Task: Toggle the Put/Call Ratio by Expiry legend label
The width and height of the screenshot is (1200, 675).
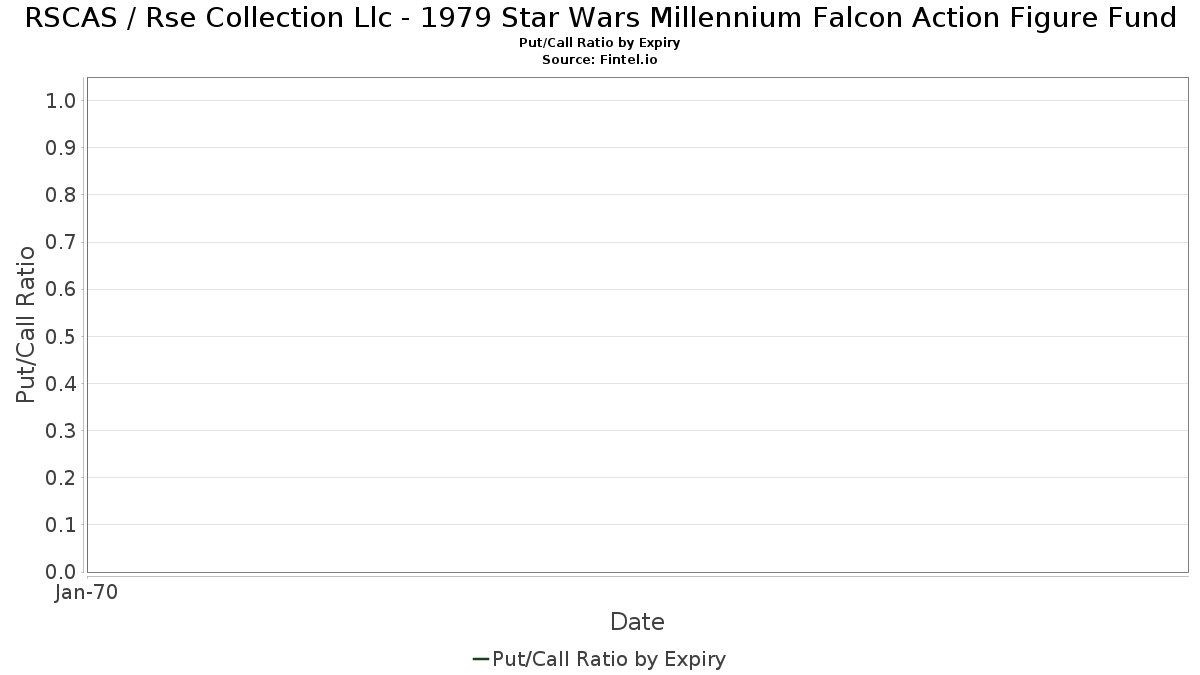Action: click(x=609, y=659)
